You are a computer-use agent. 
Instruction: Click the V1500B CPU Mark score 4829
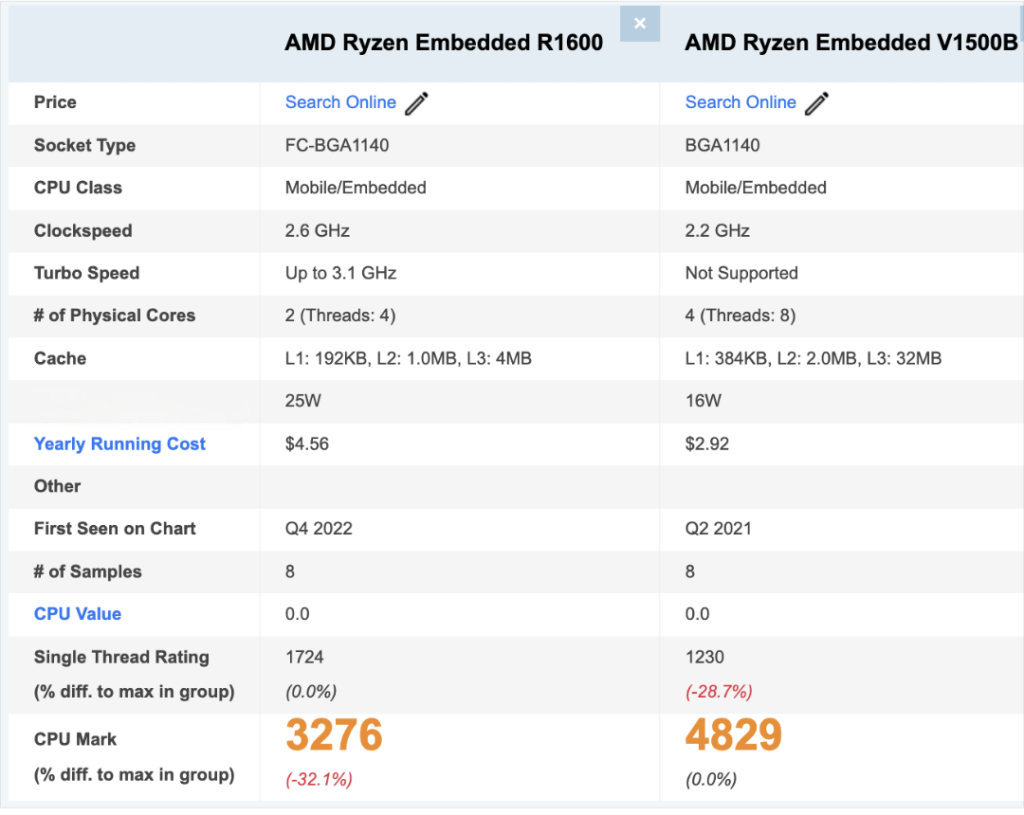733,735
